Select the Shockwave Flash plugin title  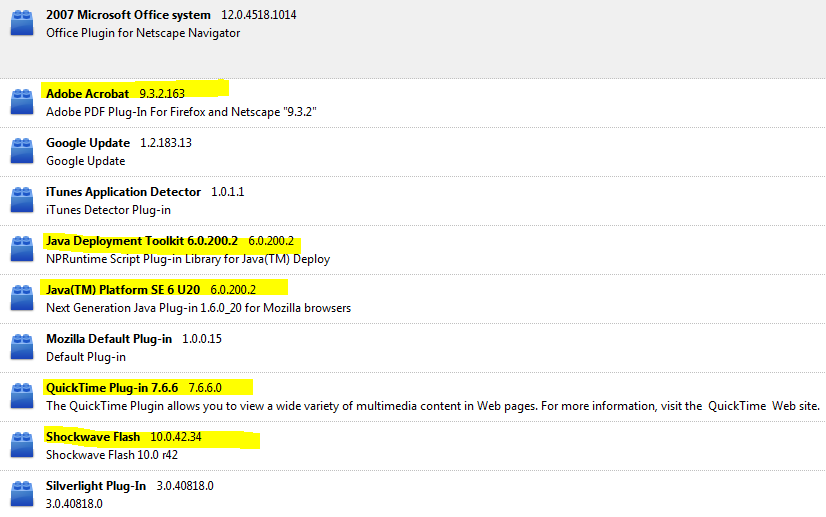pos(93,437)
